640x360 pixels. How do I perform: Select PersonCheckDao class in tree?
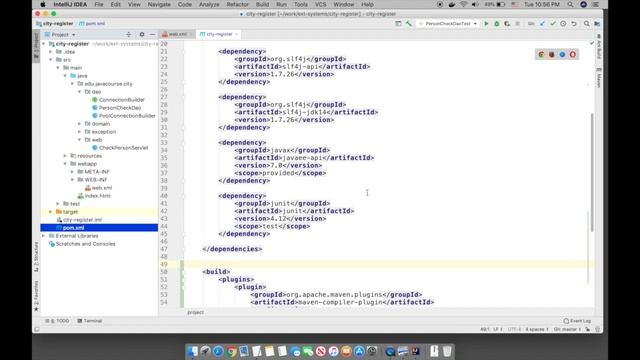(116, 108)
